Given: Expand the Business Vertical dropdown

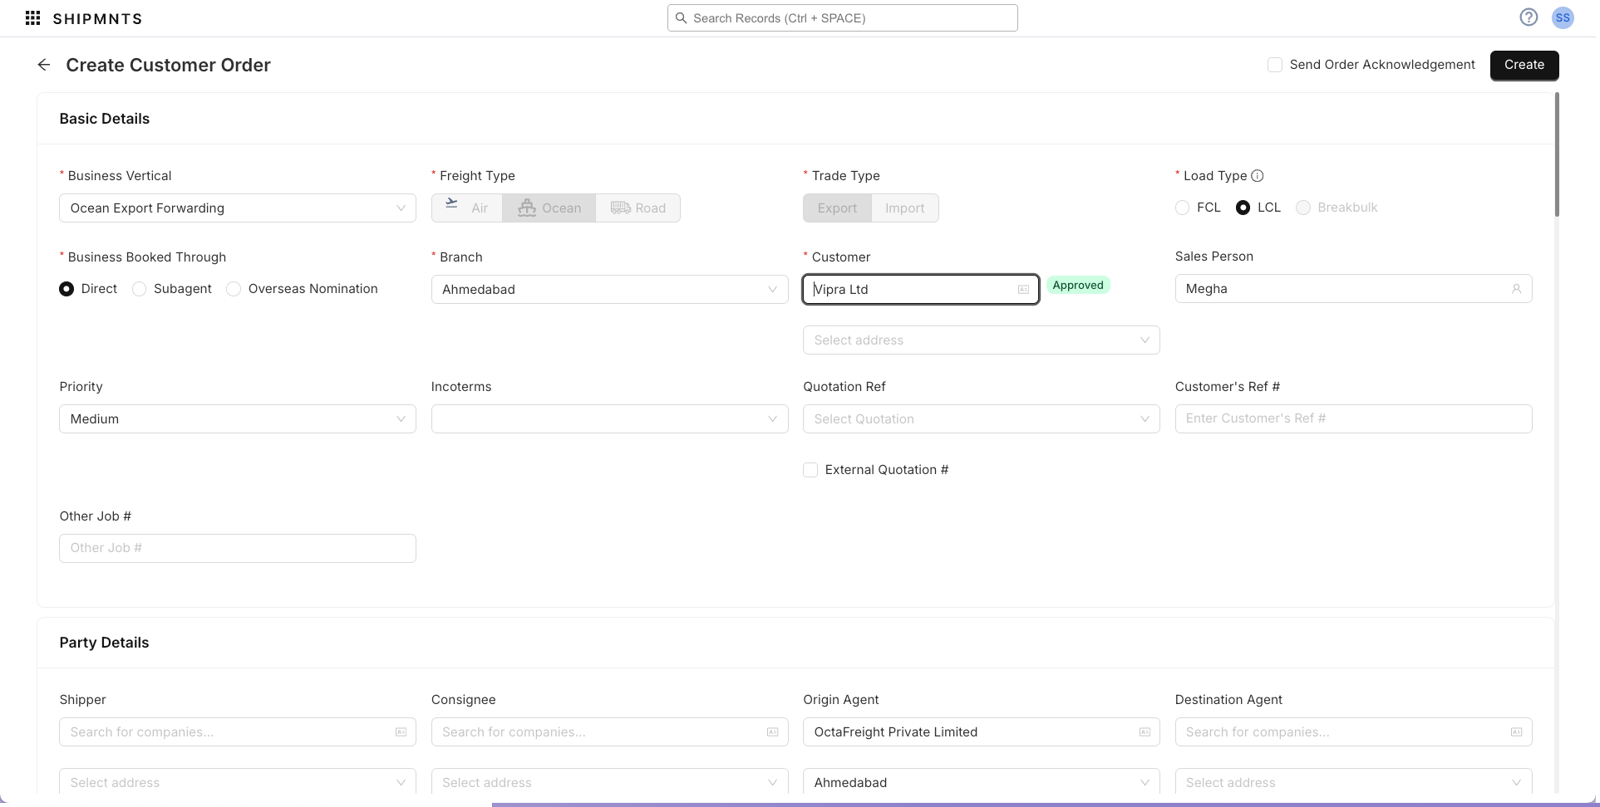Looking at the screenshot, I should pyautogui.click(x=237, y=208).
